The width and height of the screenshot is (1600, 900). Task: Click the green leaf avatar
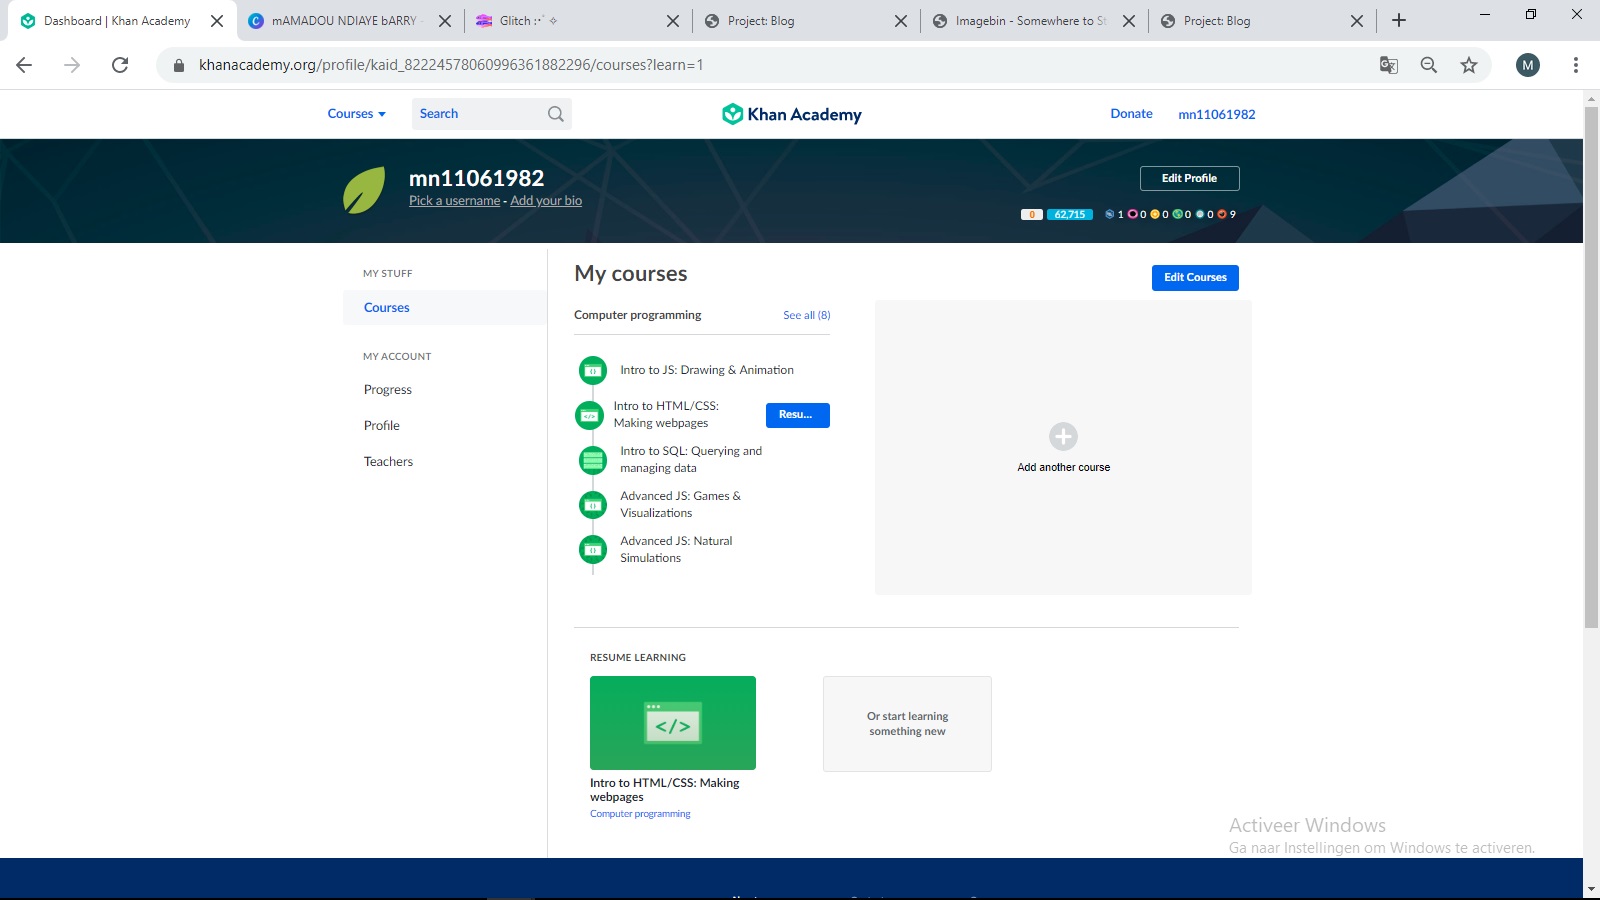tap(364, 190)
